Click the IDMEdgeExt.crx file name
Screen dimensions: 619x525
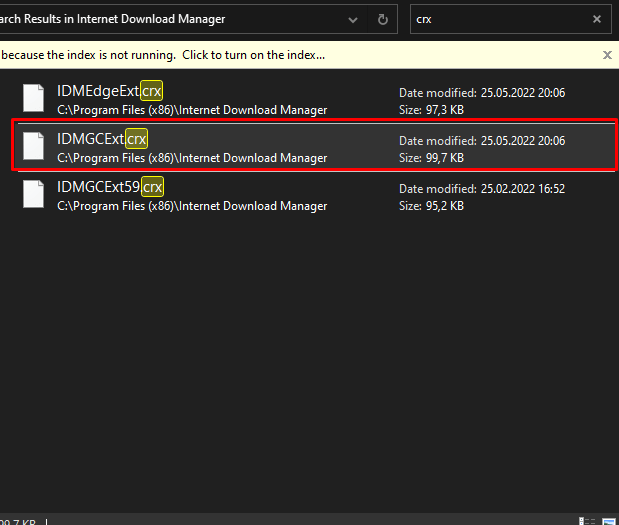click(110, 91)
